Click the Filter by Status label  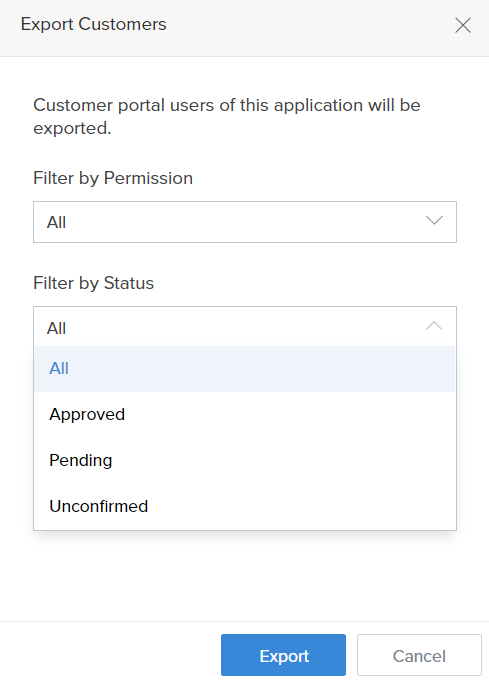tap(94, 283)
